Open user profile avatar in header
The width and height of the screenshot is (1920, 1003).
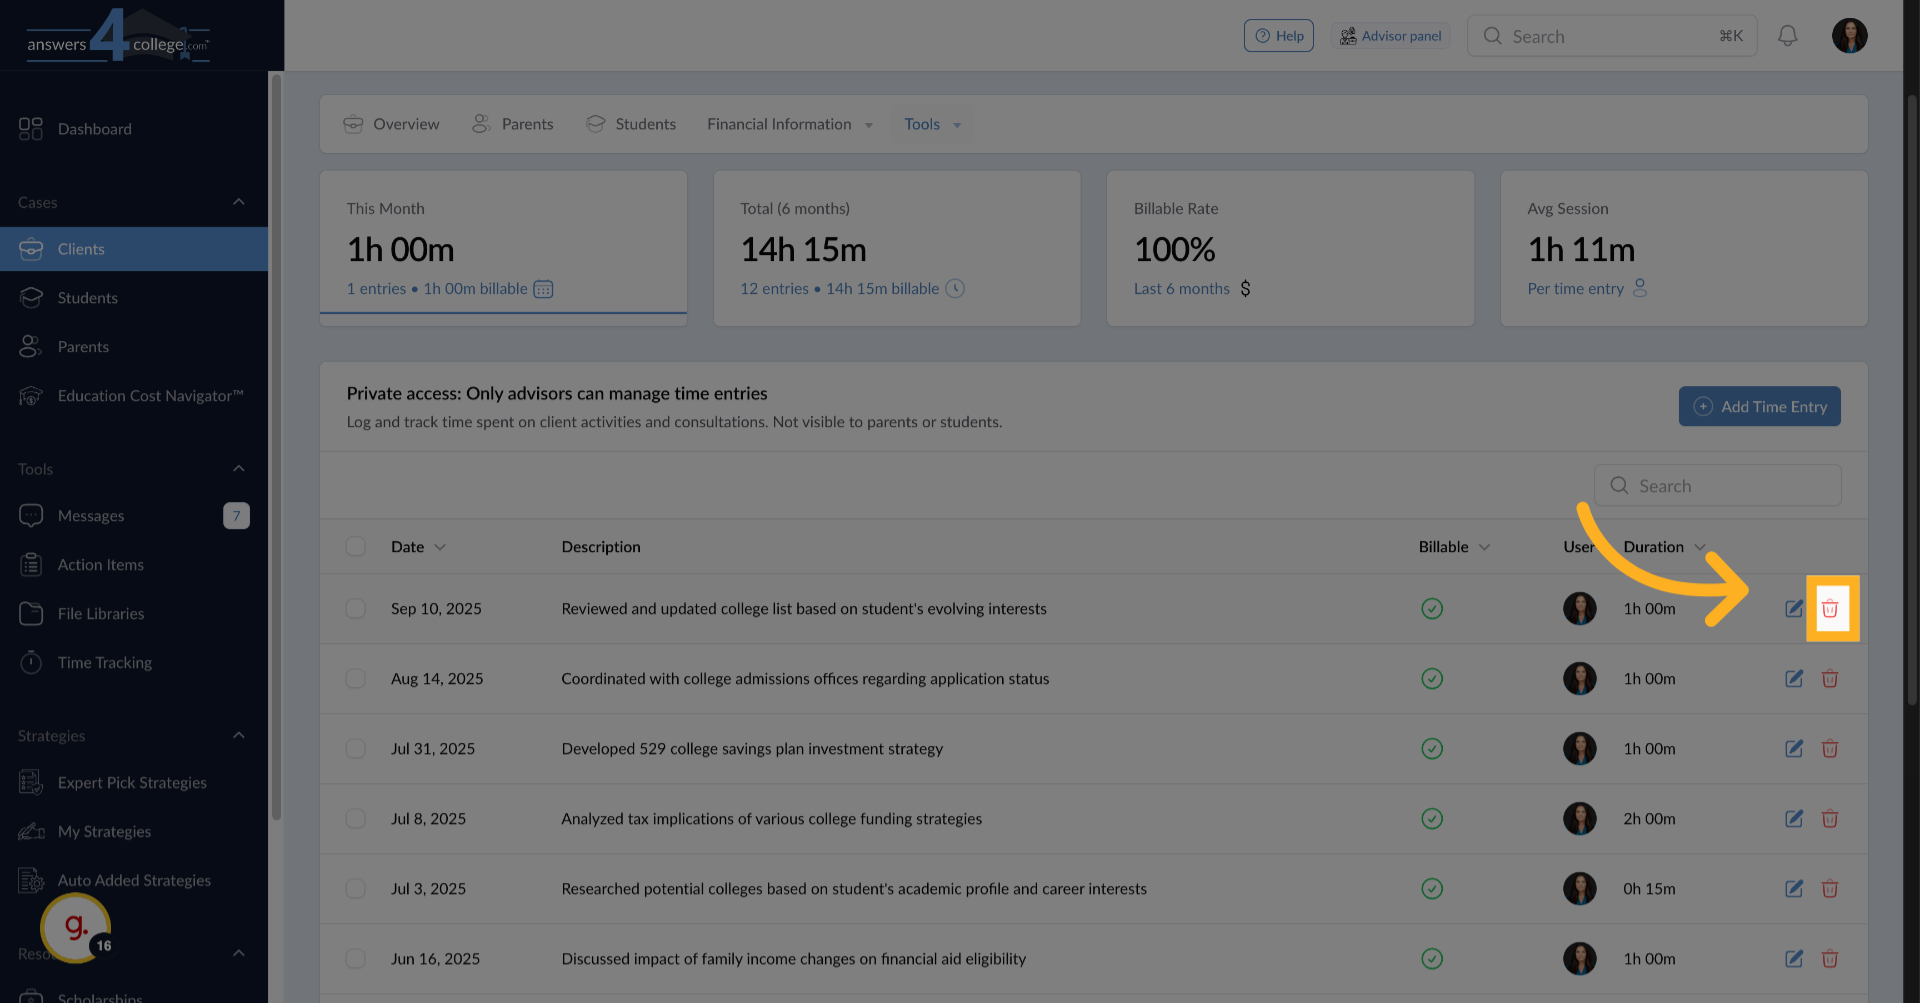click(x=1849, y=36)
